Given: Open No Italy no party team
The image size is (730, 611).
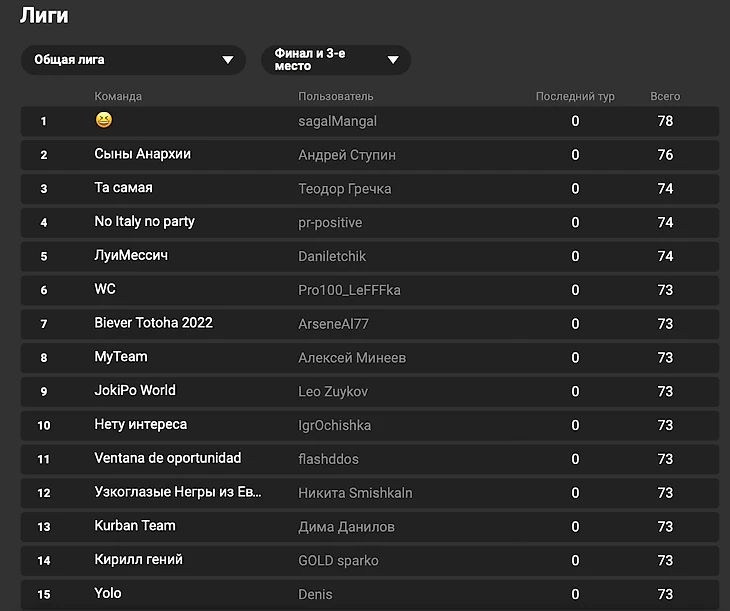Looking at the screenshot, I should coord(144,222).
